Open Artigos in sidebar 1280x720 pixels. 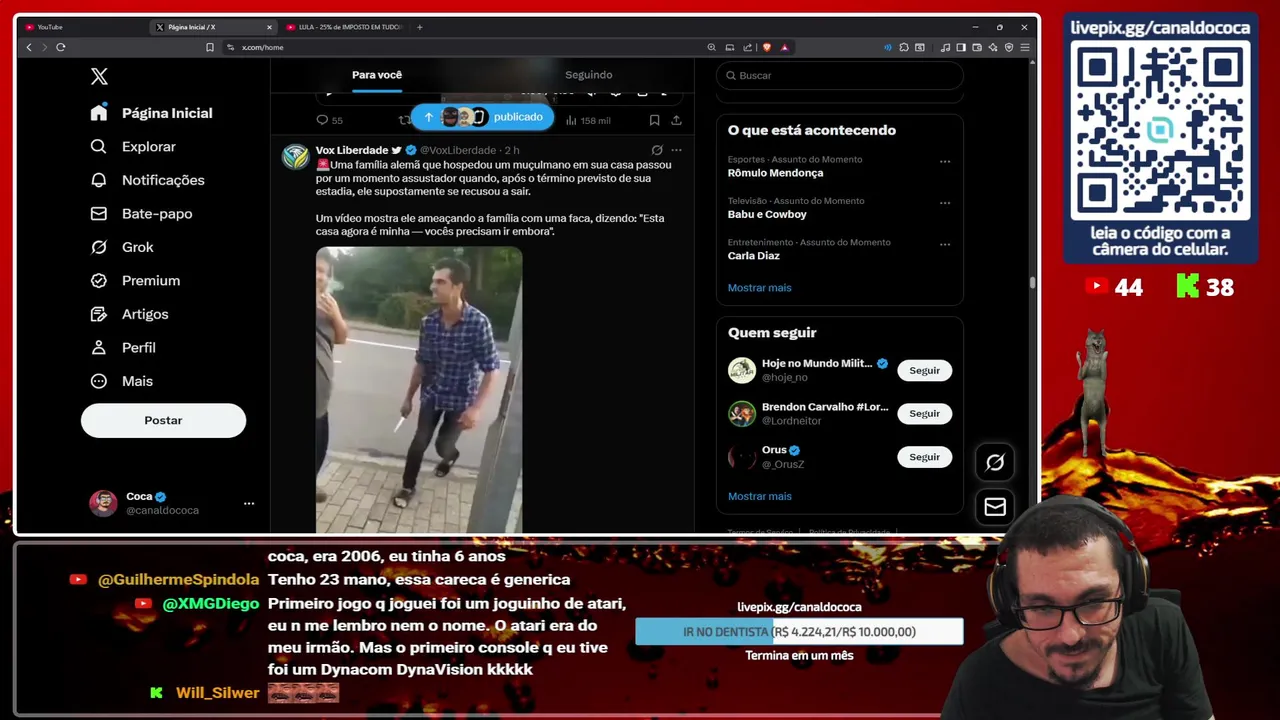[129, 314]
